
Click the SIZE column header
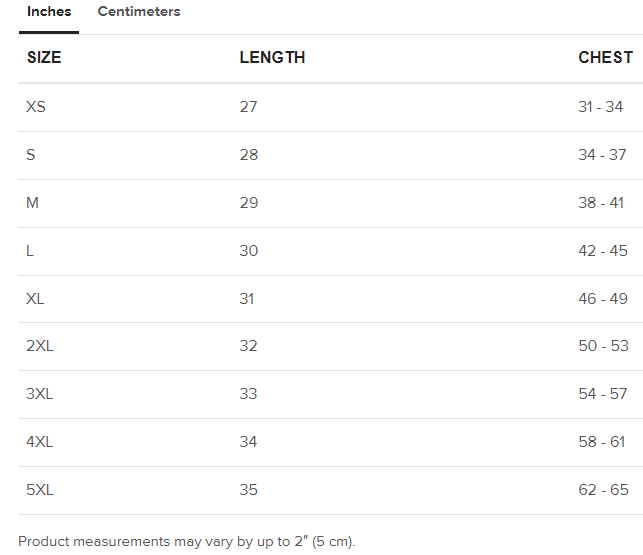click(x=44, y=58)
